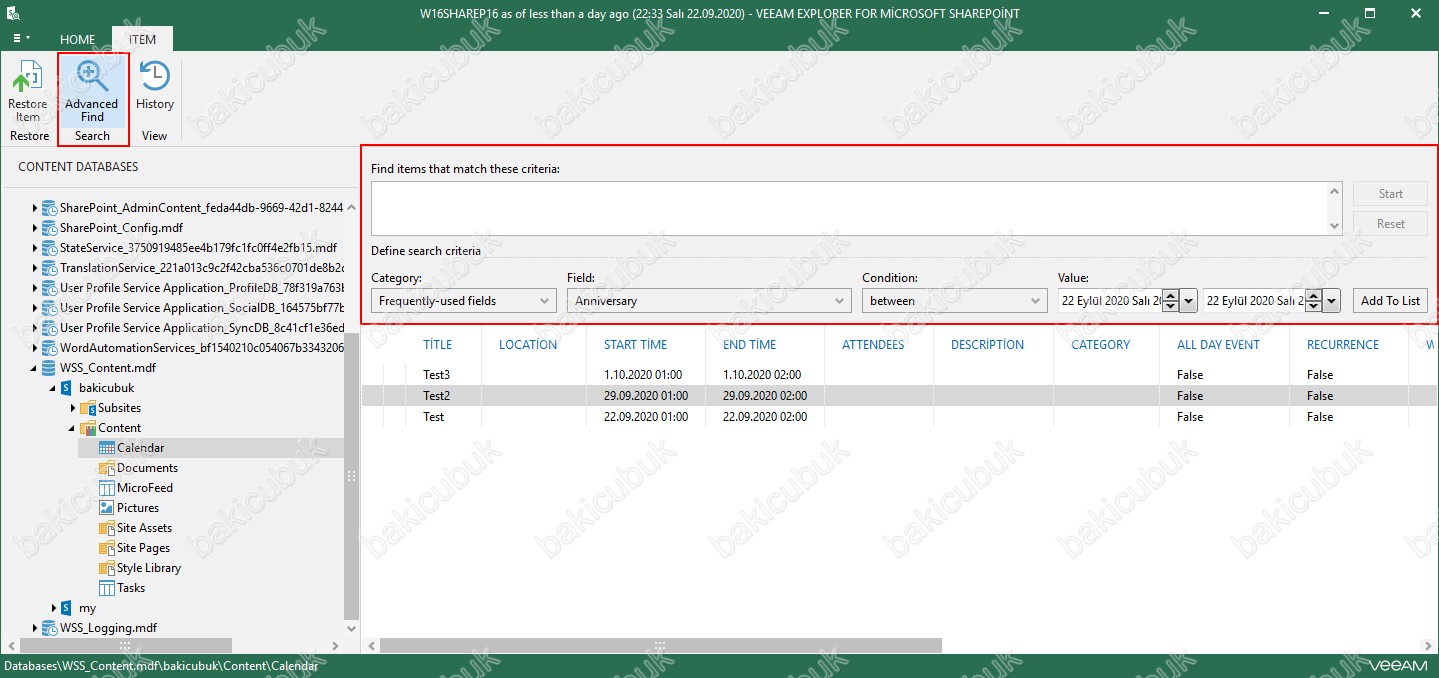Open second date value calendar dropdown

[x=1331, y=300]
